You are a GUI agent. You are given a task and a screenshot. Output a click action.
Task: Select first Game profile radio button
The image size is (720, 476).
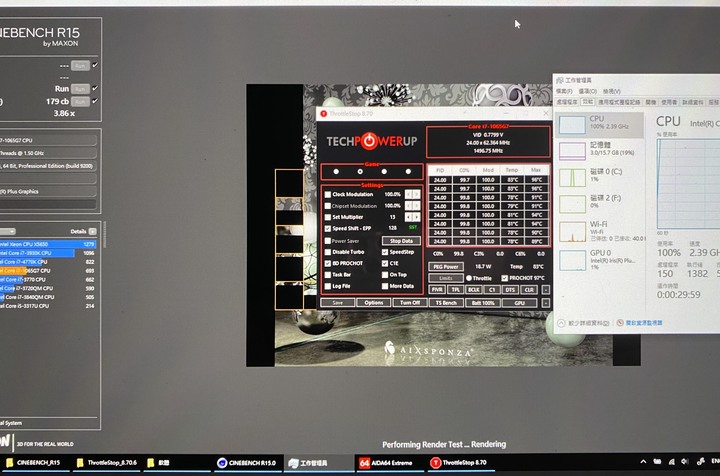pos(336,172)
